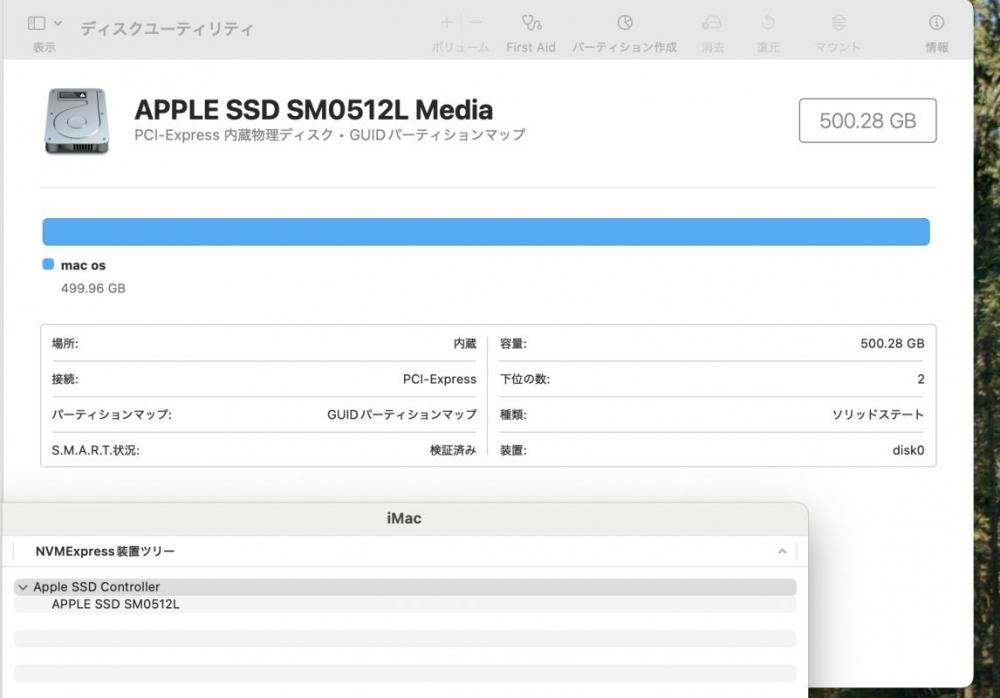
Task: Select the disk0 device value
Action: [908, 450]
